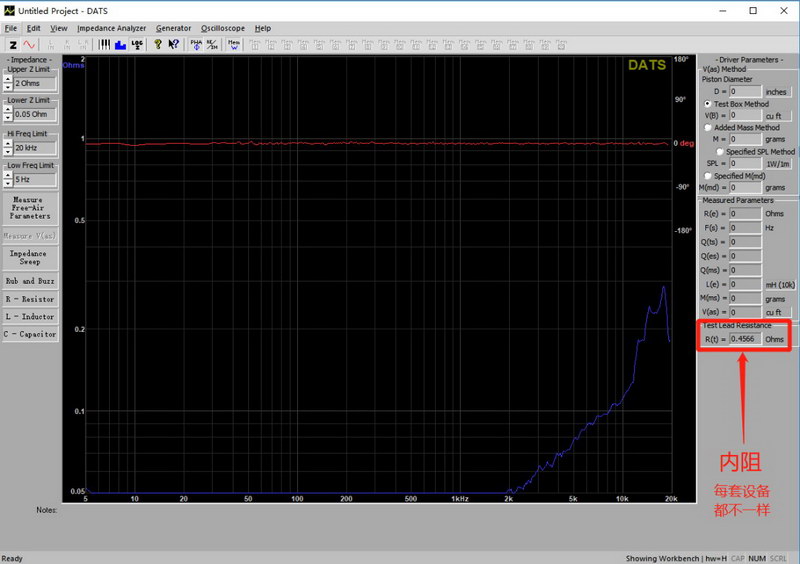Select the Test Box Method radio button

tap(708, 104)
